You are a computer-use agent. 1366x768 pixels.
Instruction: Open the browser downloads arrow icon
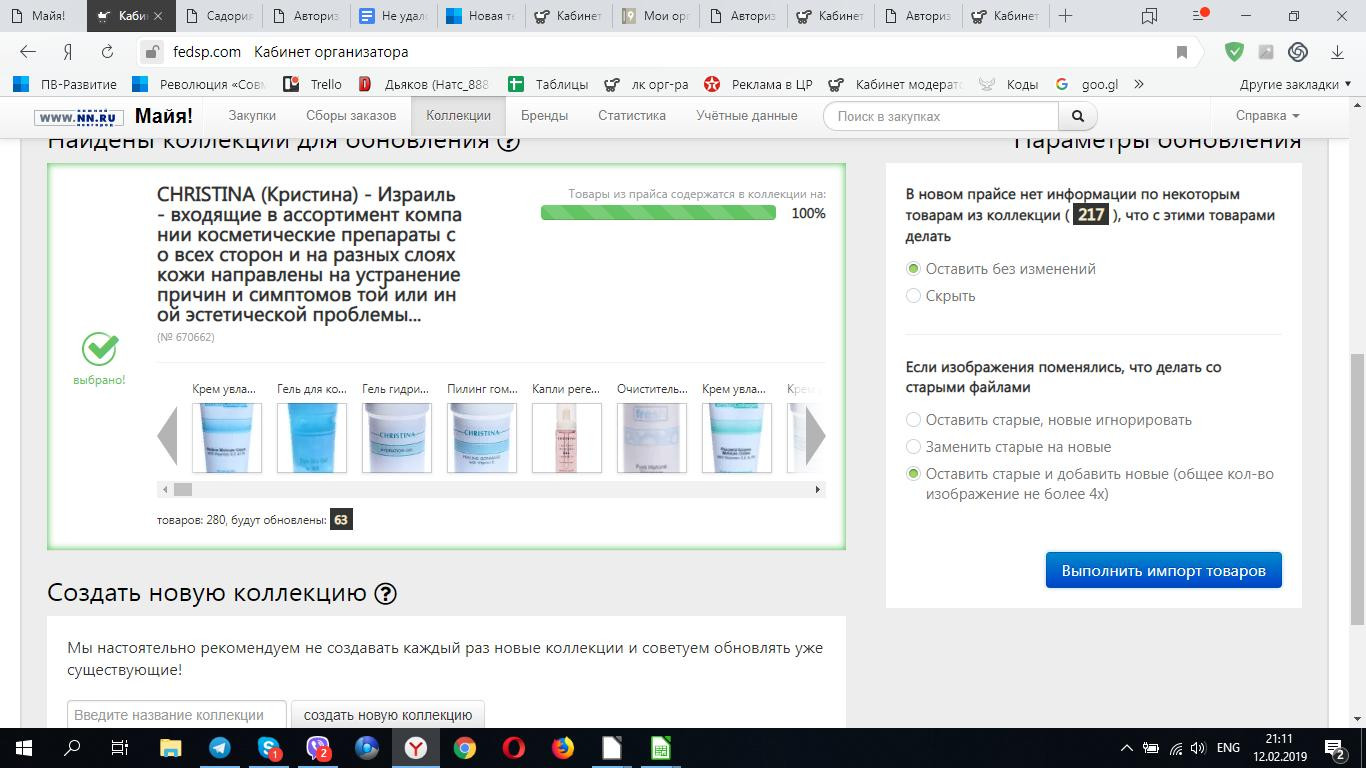(x=1337, y=52)
